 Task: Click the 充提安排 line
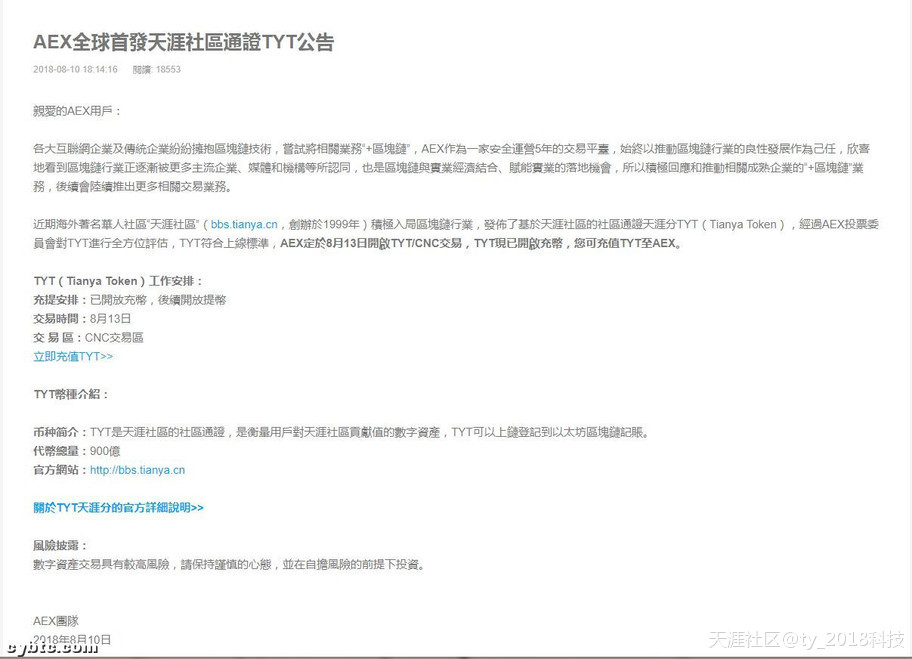tap(129, 300)
